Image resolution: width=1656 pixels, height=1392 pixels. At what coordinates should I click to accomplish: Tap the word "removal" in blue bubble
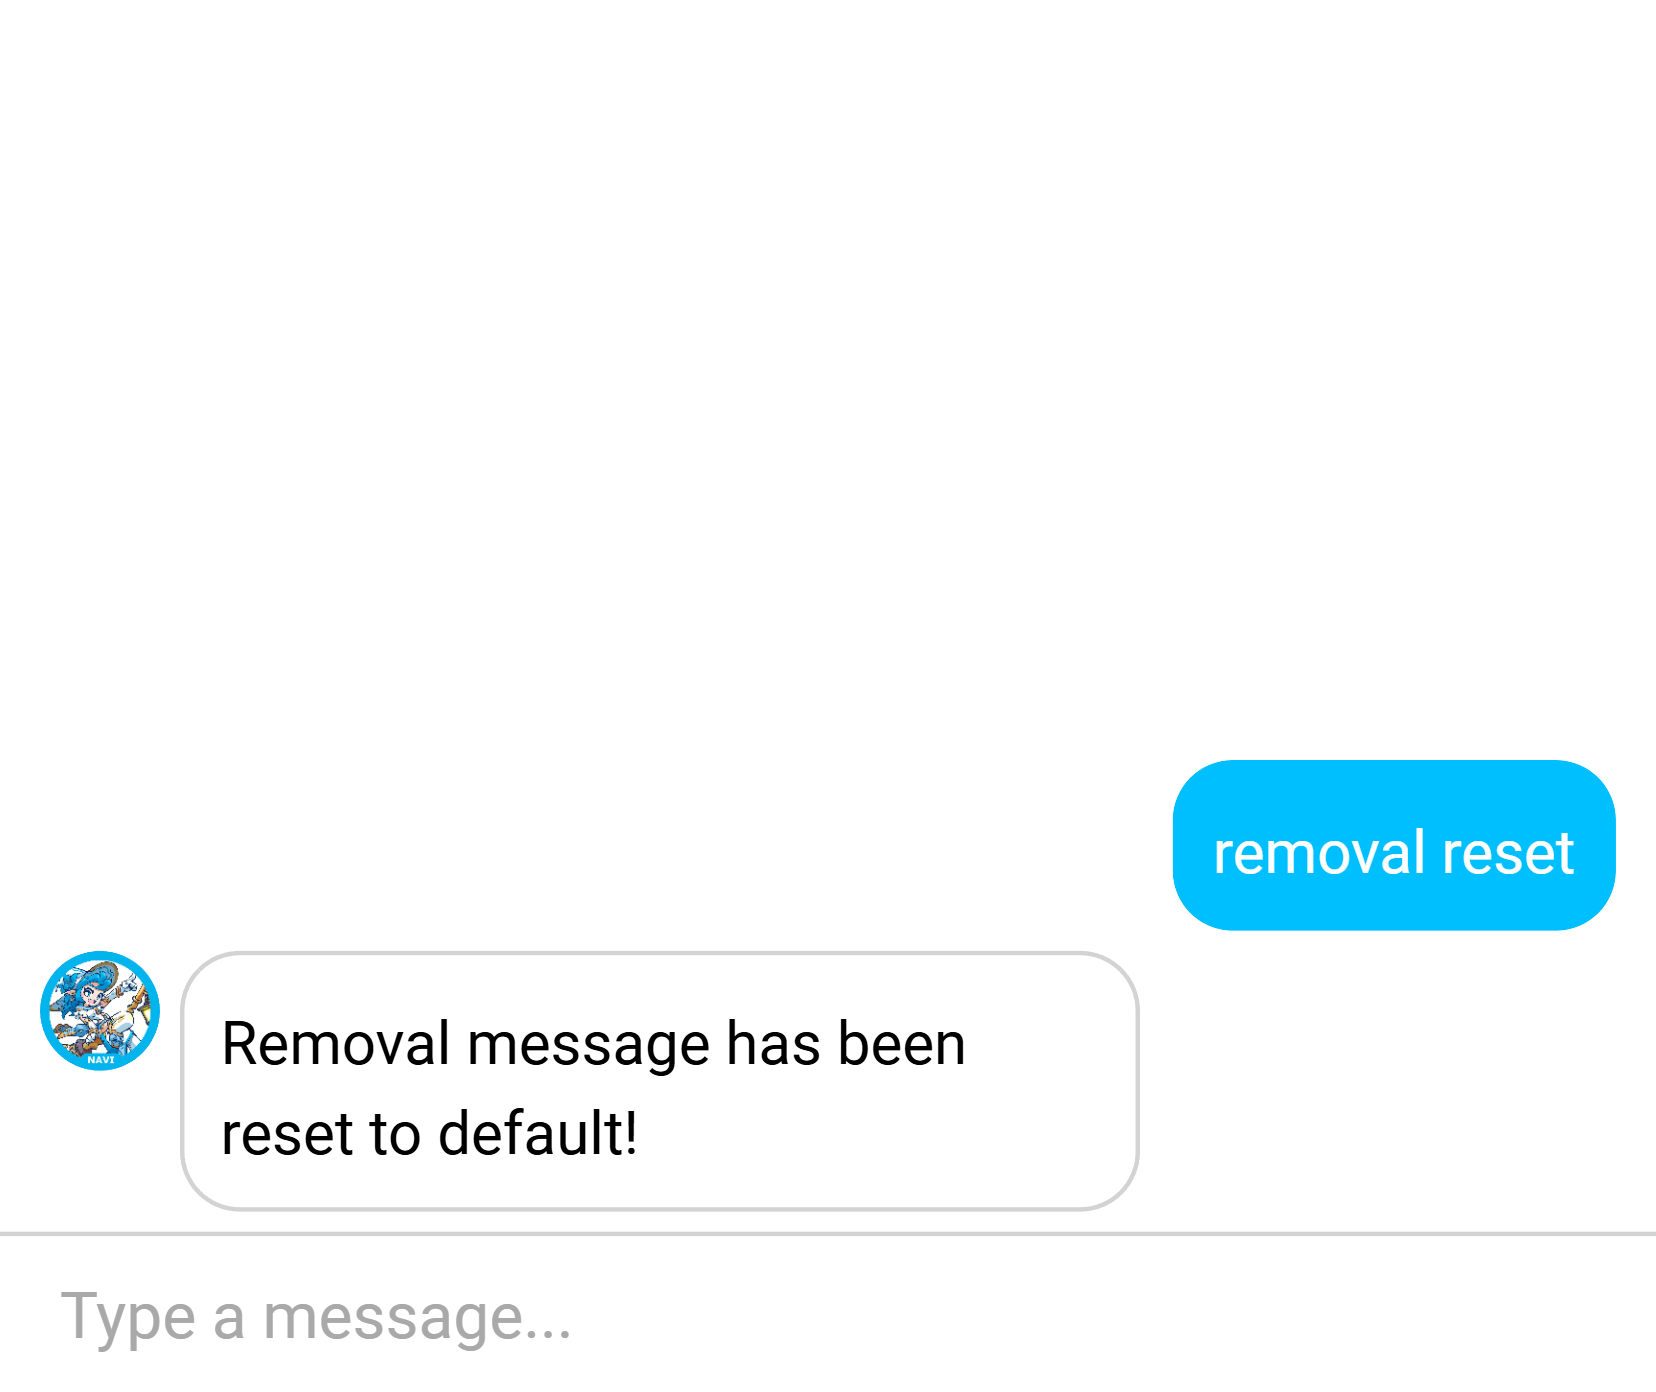point(1319,853)
